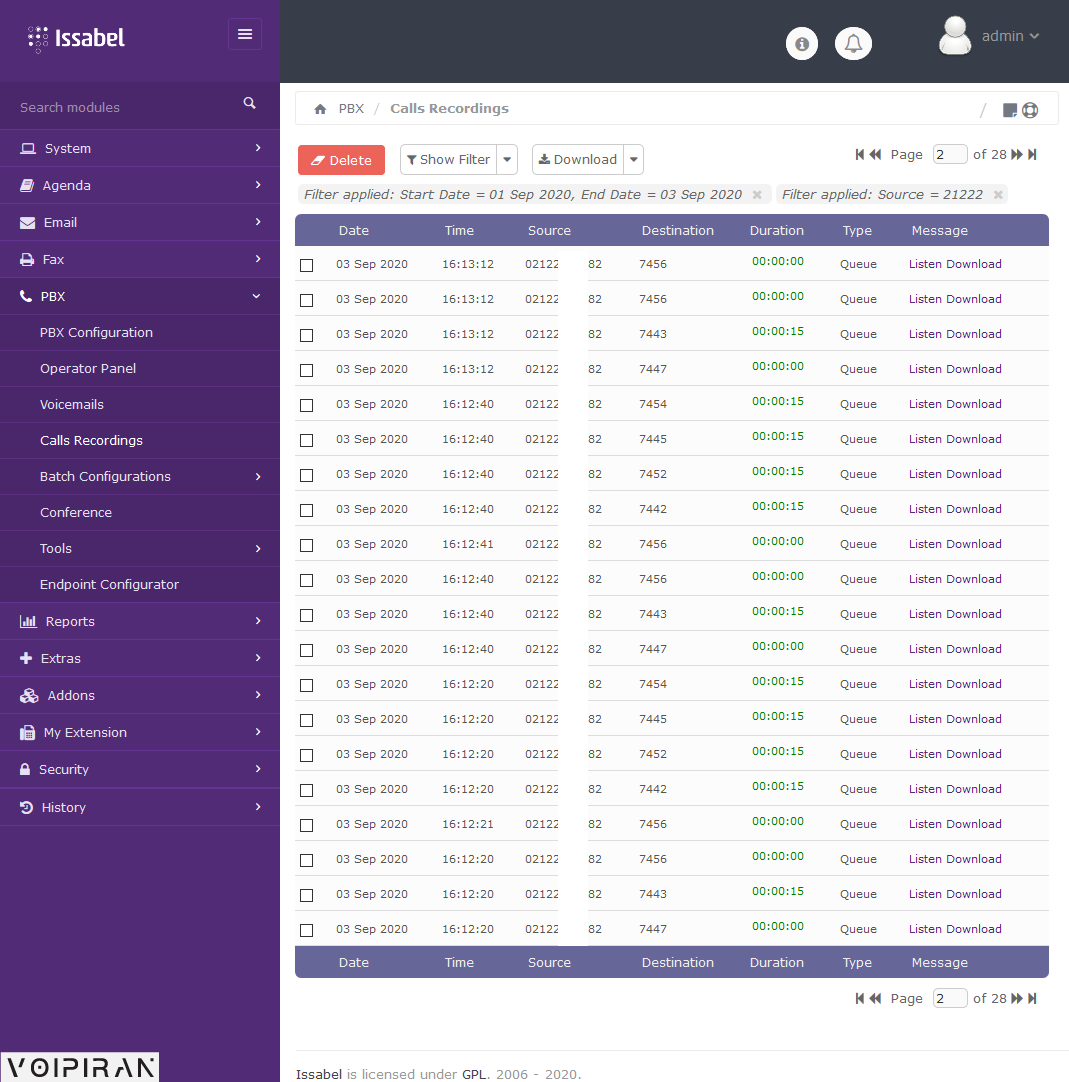1069x1082 pixels.
Task: Click the Show Filter button
Action: (x=449, y=159)
